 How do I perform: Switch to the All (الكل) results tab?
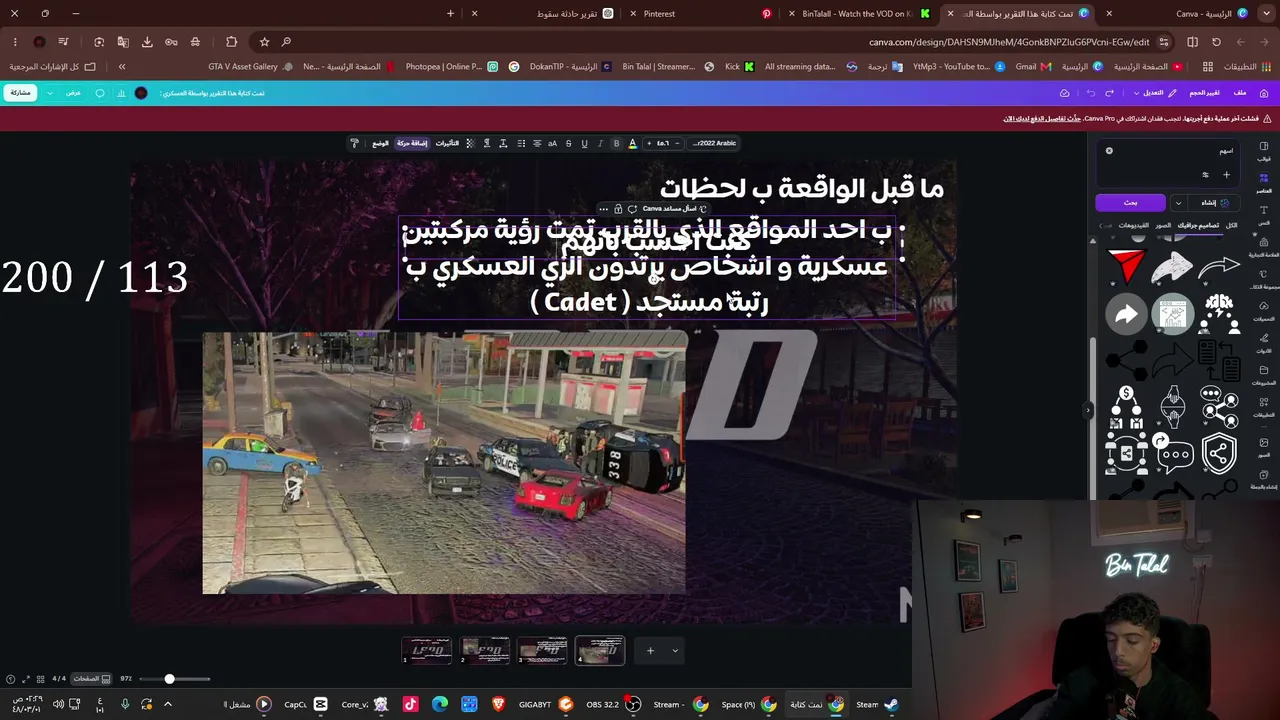click(1231, 225)
